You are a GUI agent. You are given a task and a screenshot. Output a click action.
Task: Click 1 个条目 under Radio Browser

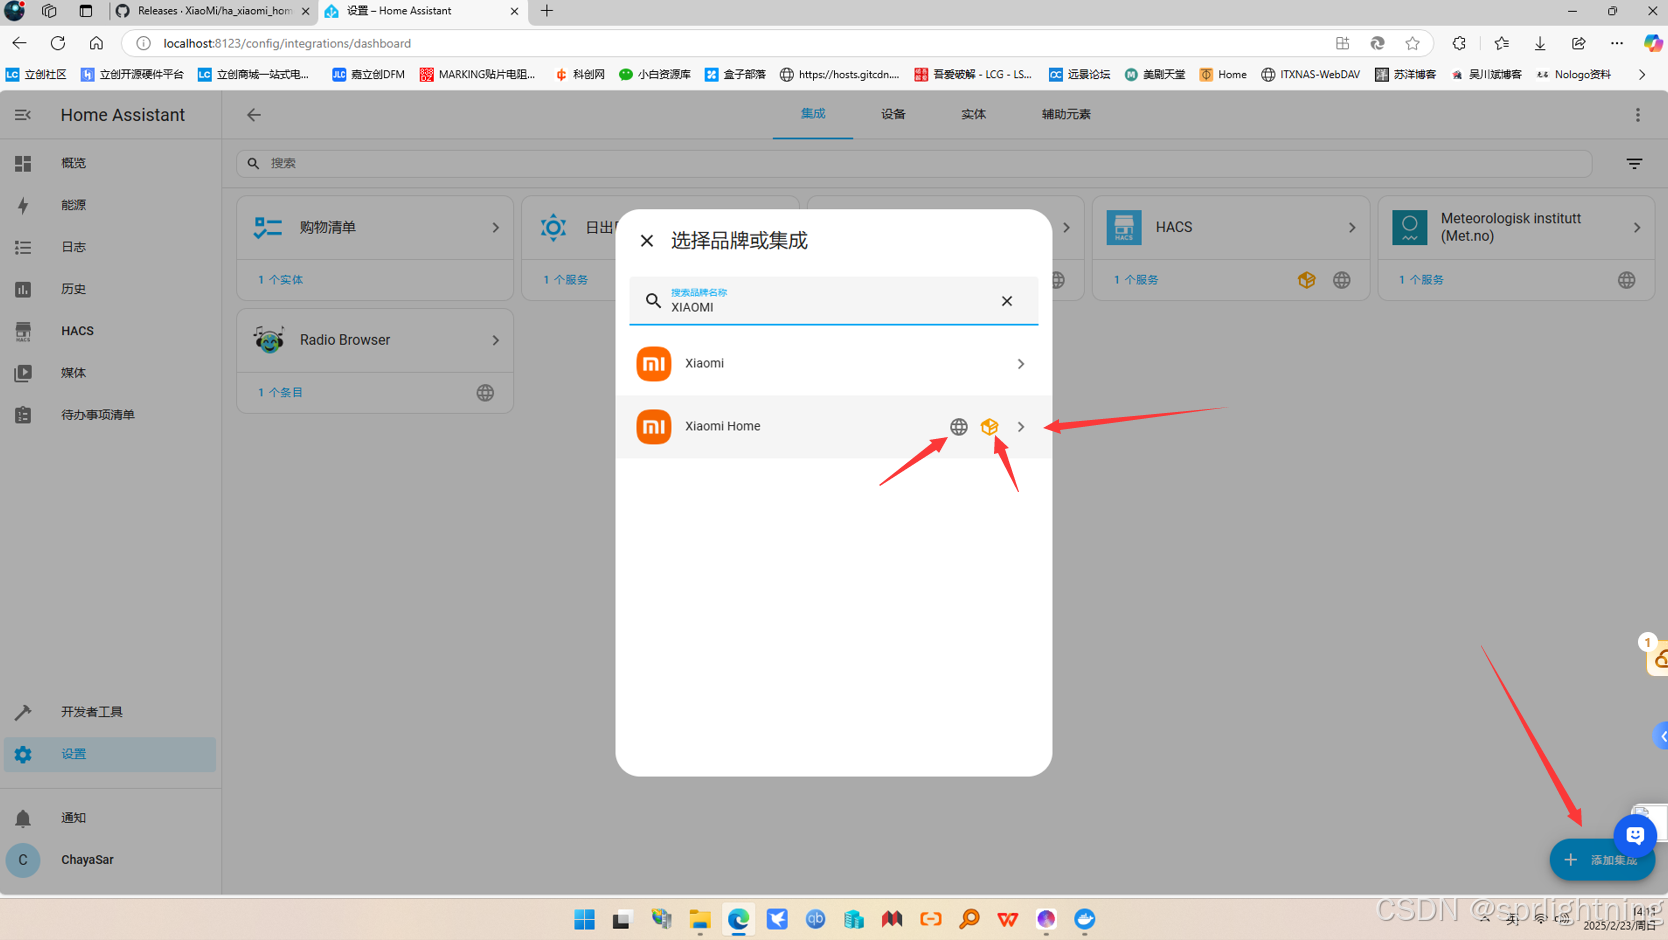280,393
